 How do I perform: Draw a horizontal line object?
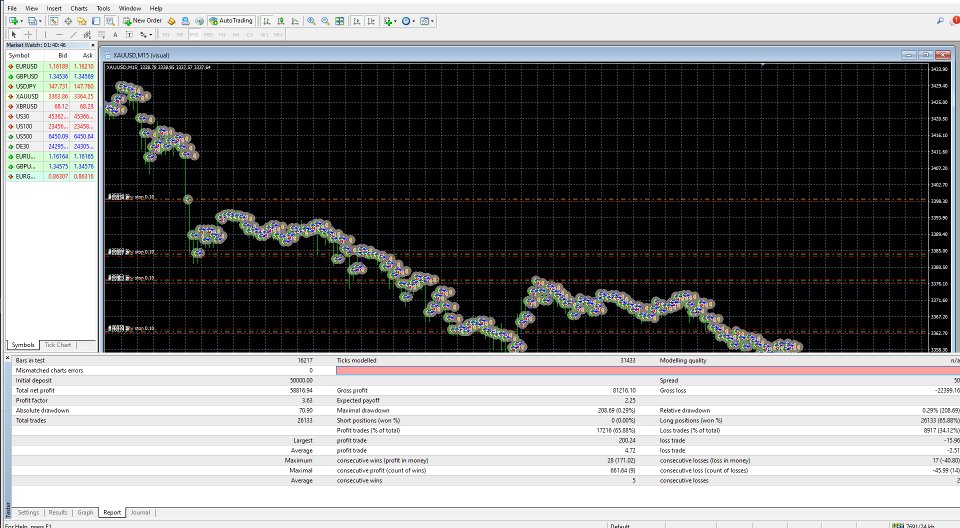(59, 34)
